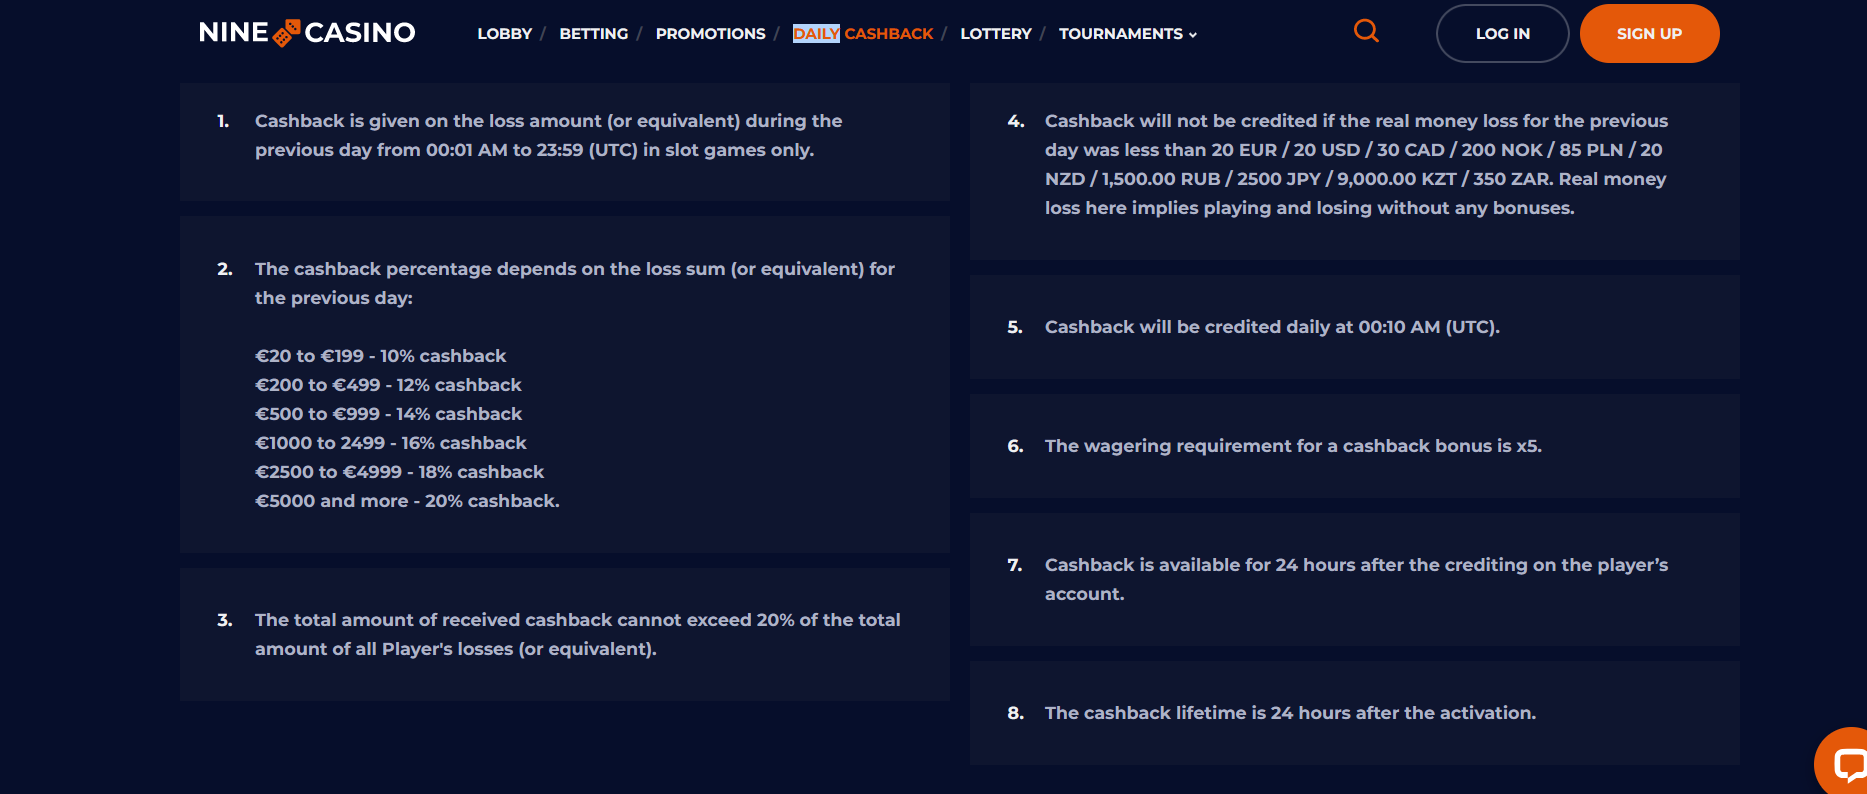Click rule 1 about slot games cashback

coord(565,142)
